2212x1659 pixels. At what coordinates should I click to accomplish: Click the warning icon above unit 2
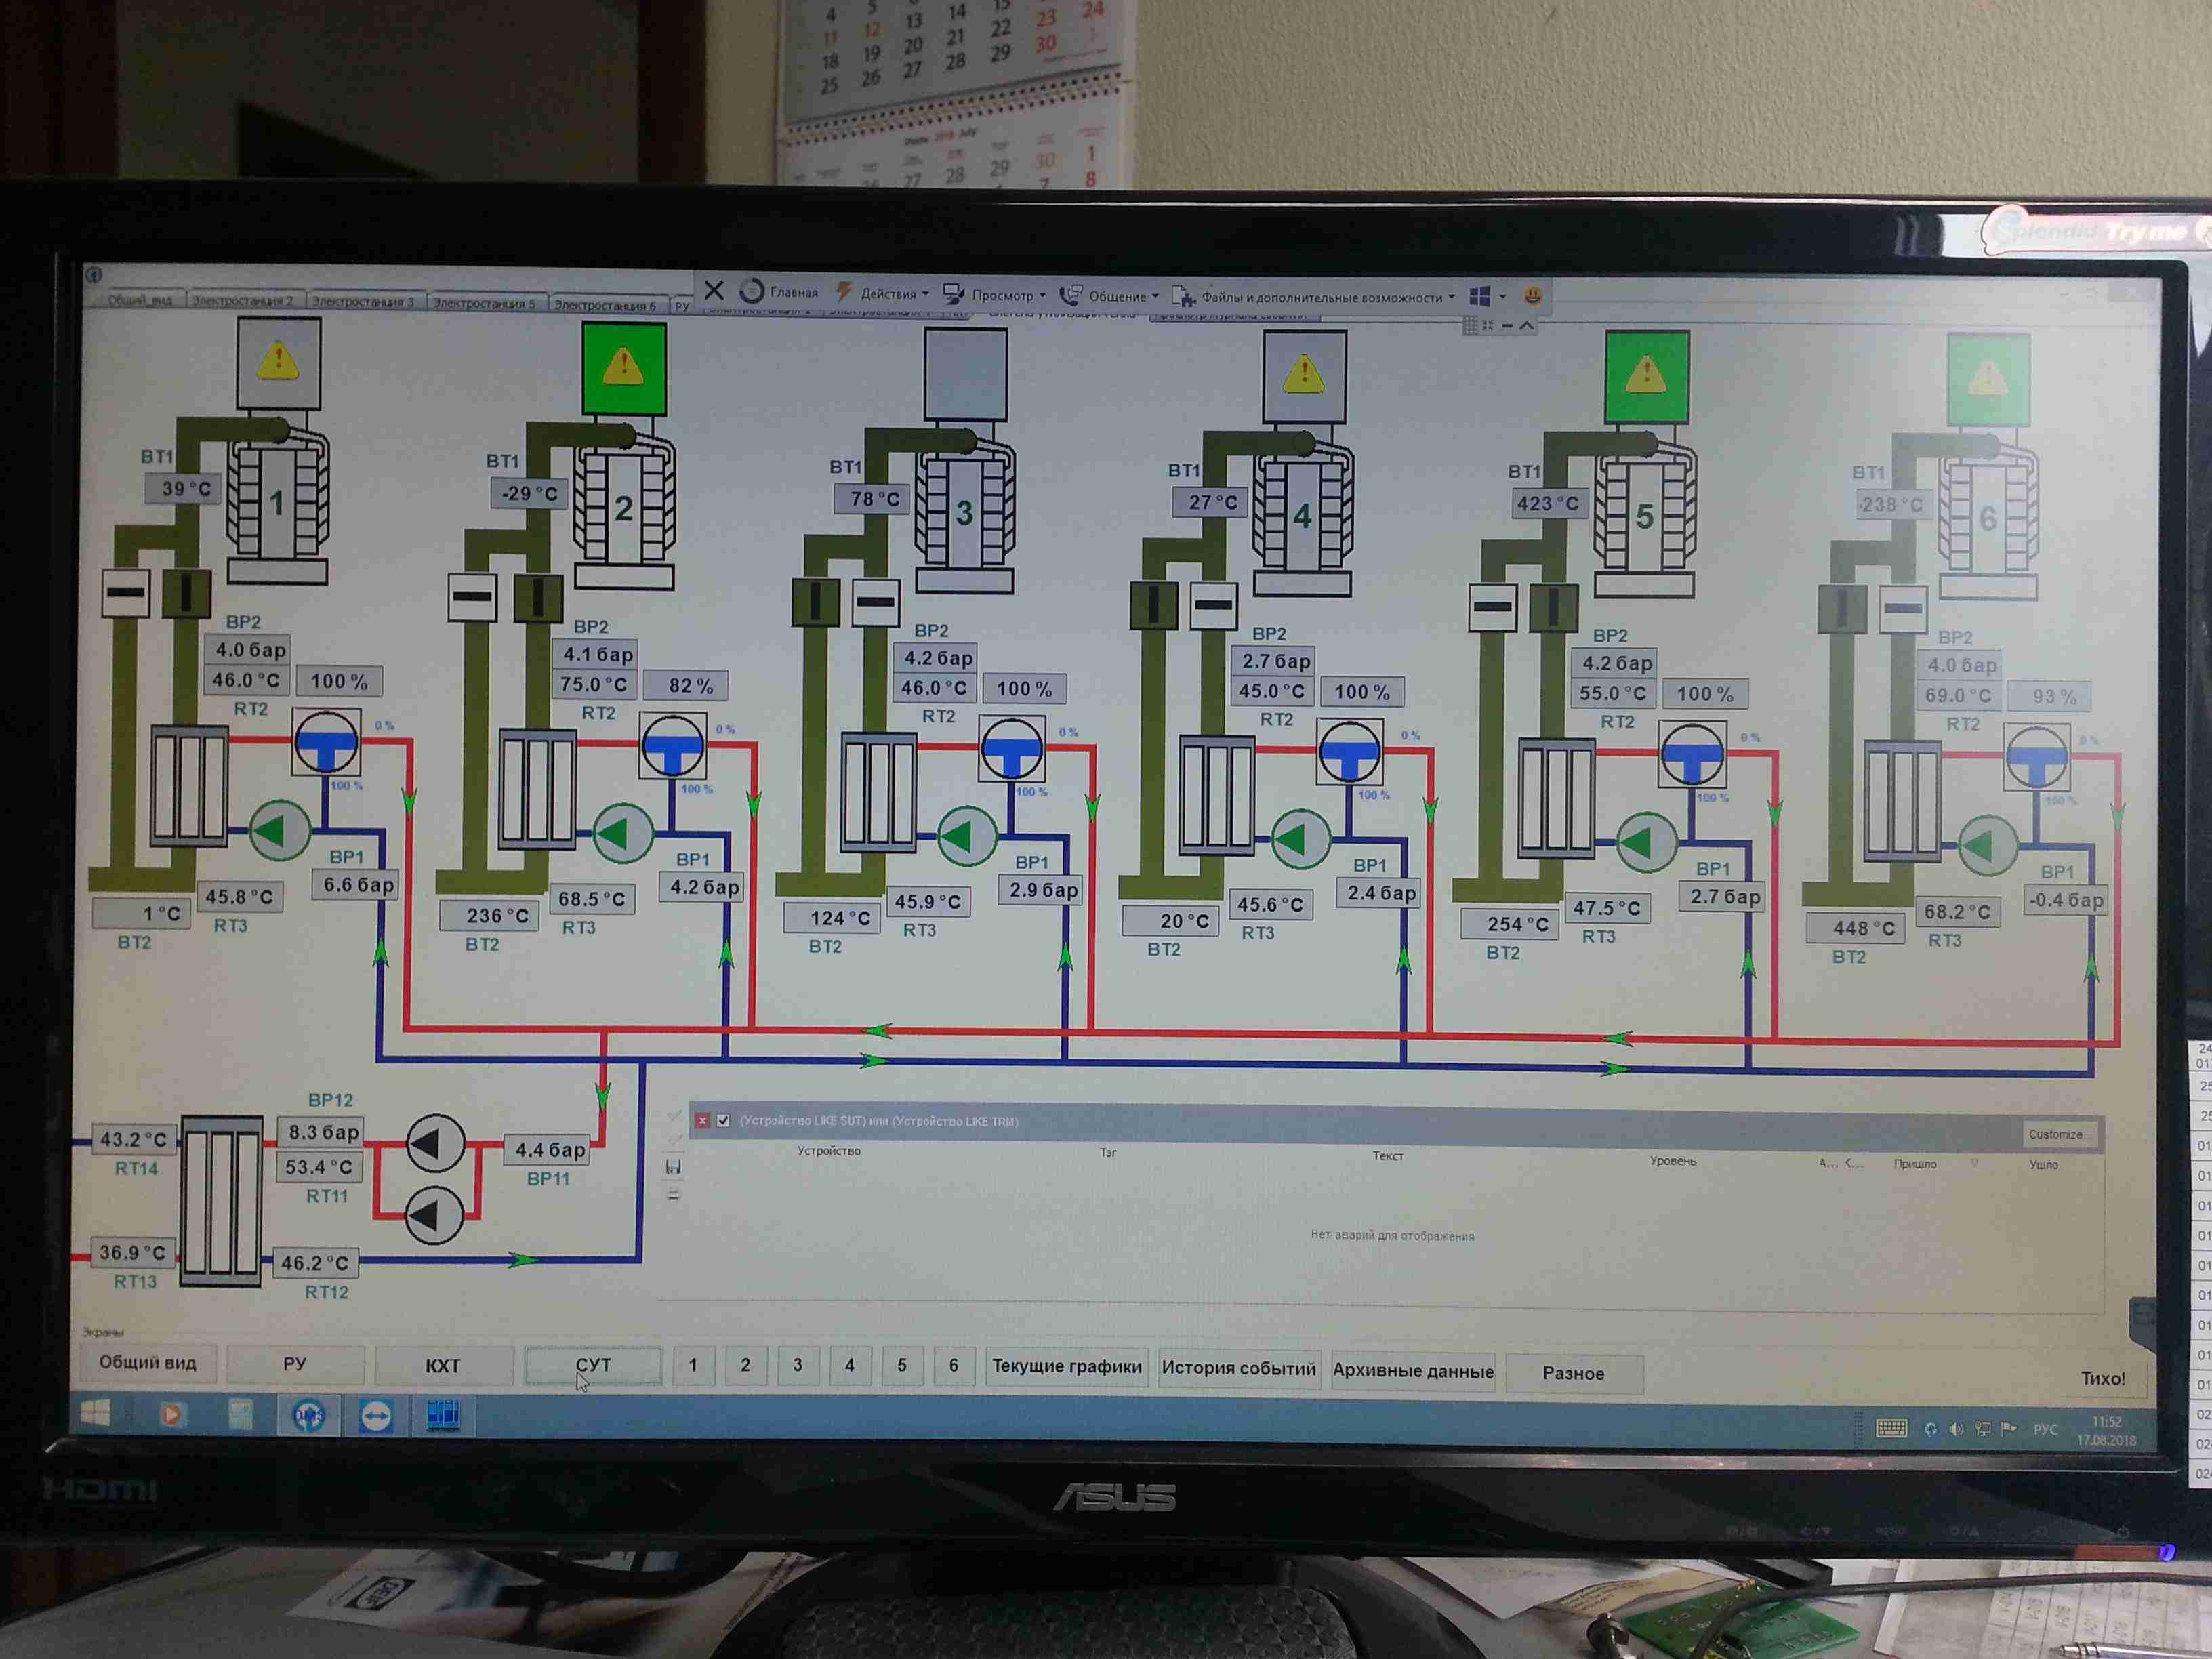click(x=623, y=366)
